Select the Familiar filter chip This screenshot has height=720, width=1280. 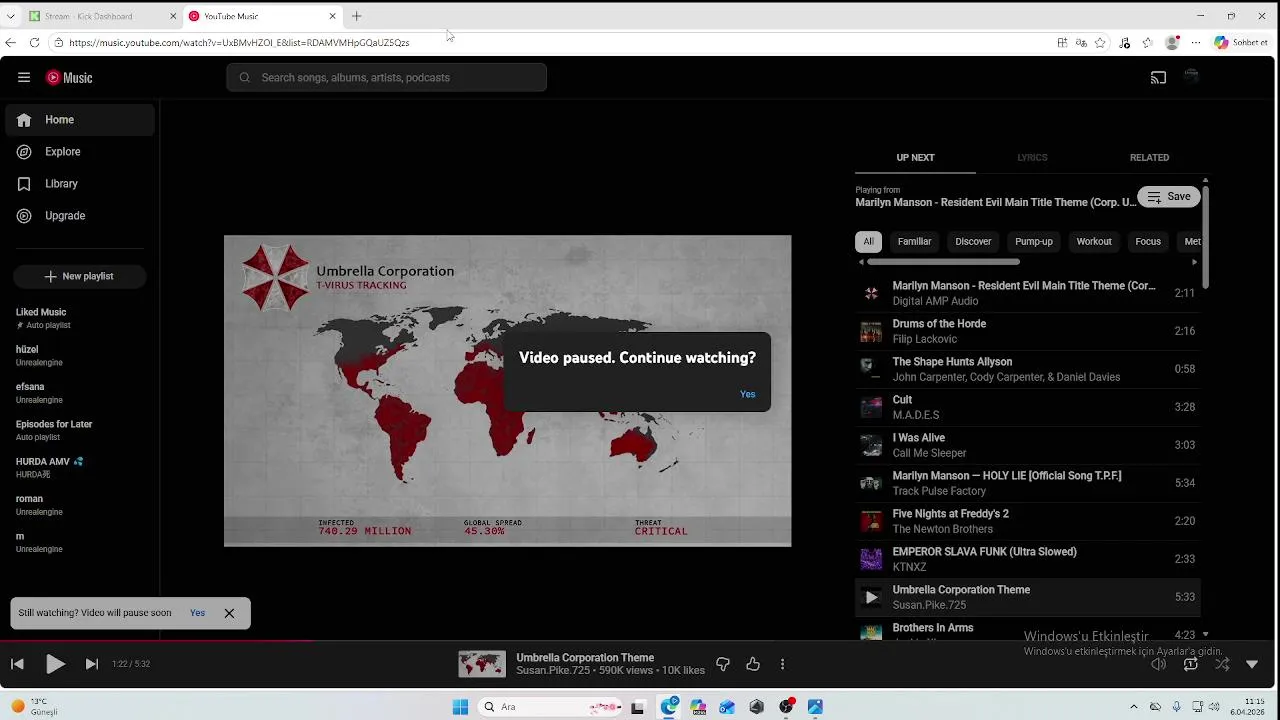pyautogui.click(x=914, y=242)
